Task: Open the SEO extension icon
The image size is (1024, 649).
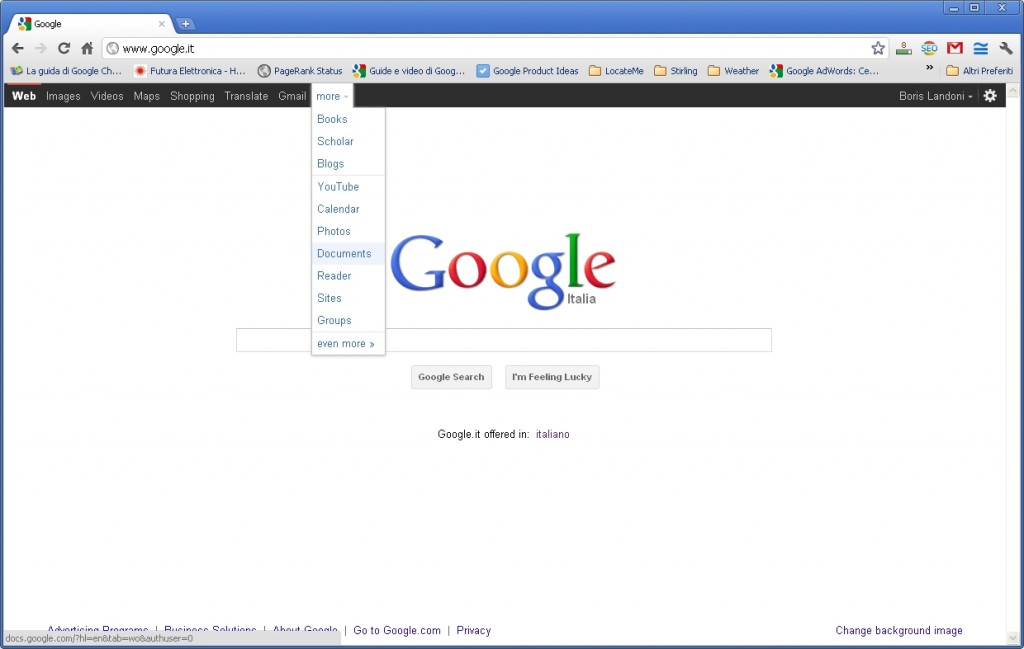Action: coord(929,47)
